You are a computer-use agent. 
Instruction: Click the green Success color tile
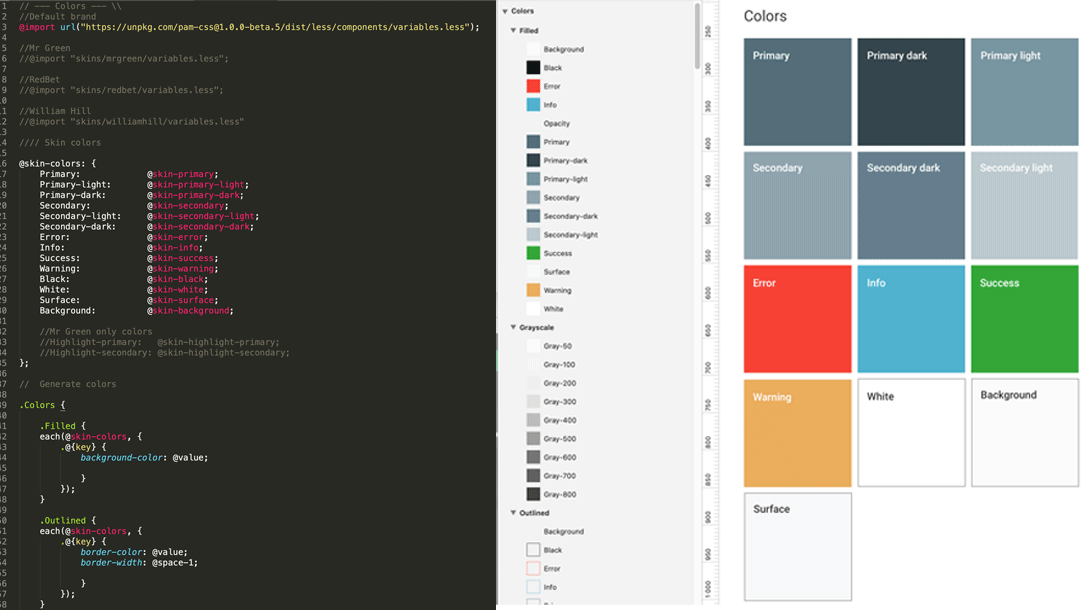point(1025,319)
